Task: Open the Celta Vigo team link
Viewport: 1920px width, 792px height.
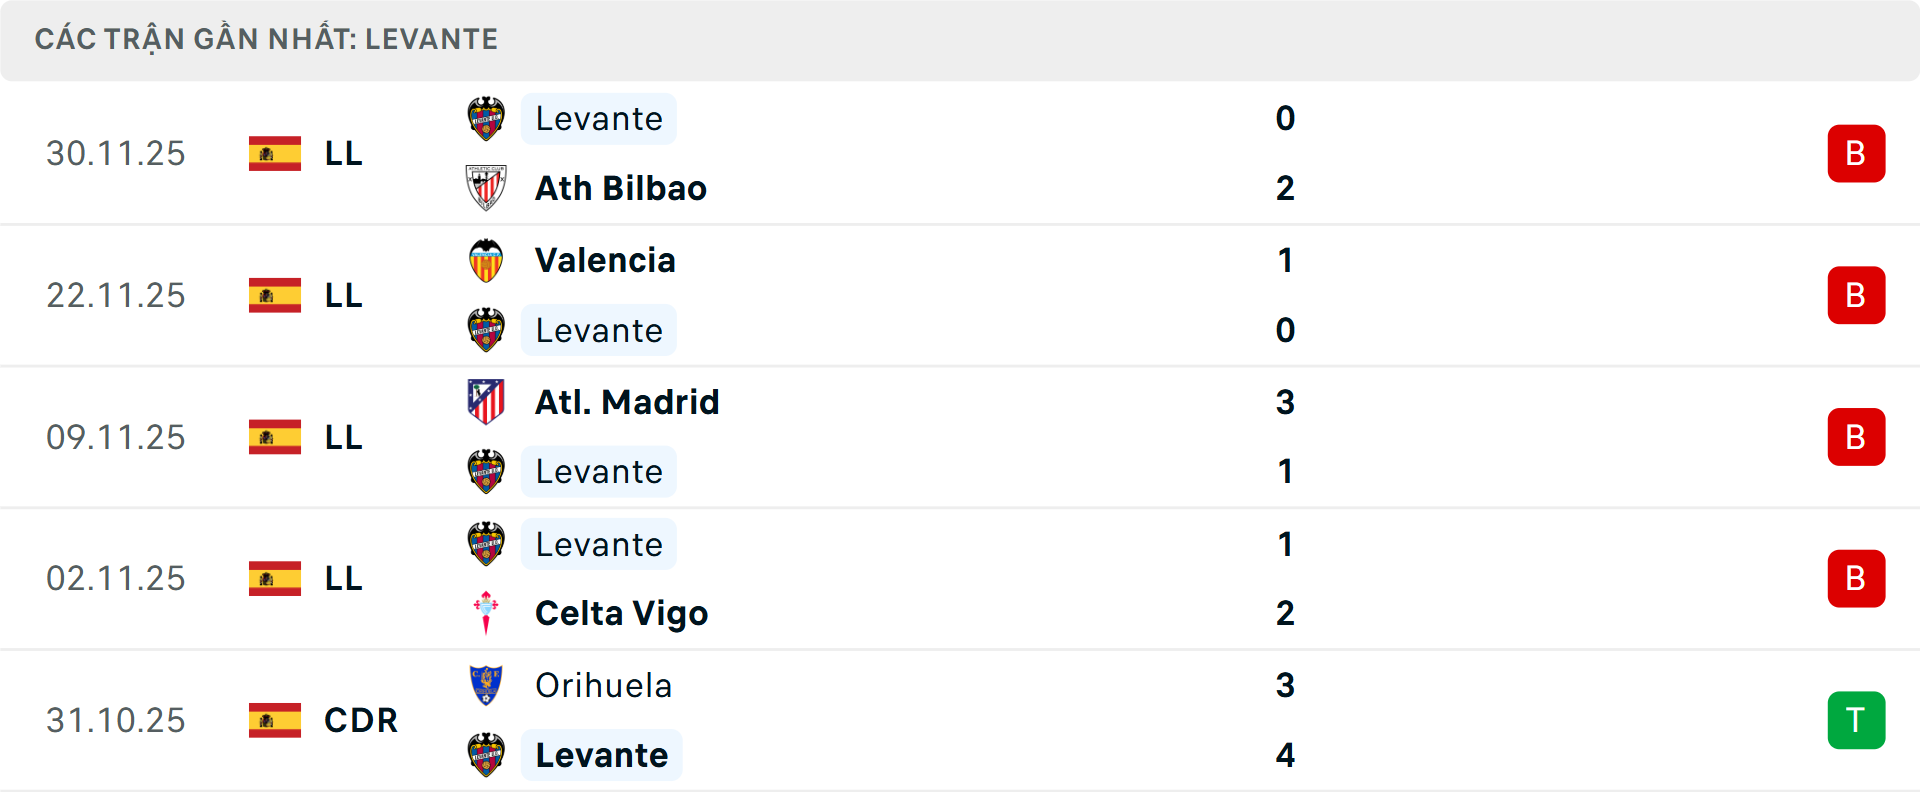Action: pos(621,613)
